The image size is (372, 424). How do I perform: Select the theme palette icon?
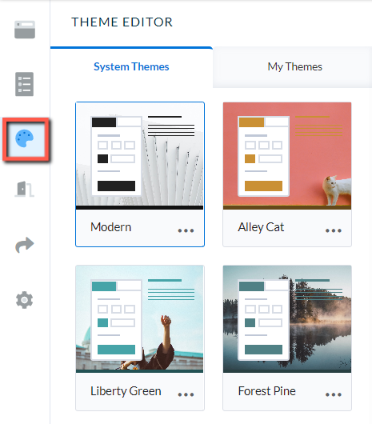tap(25, 139)
